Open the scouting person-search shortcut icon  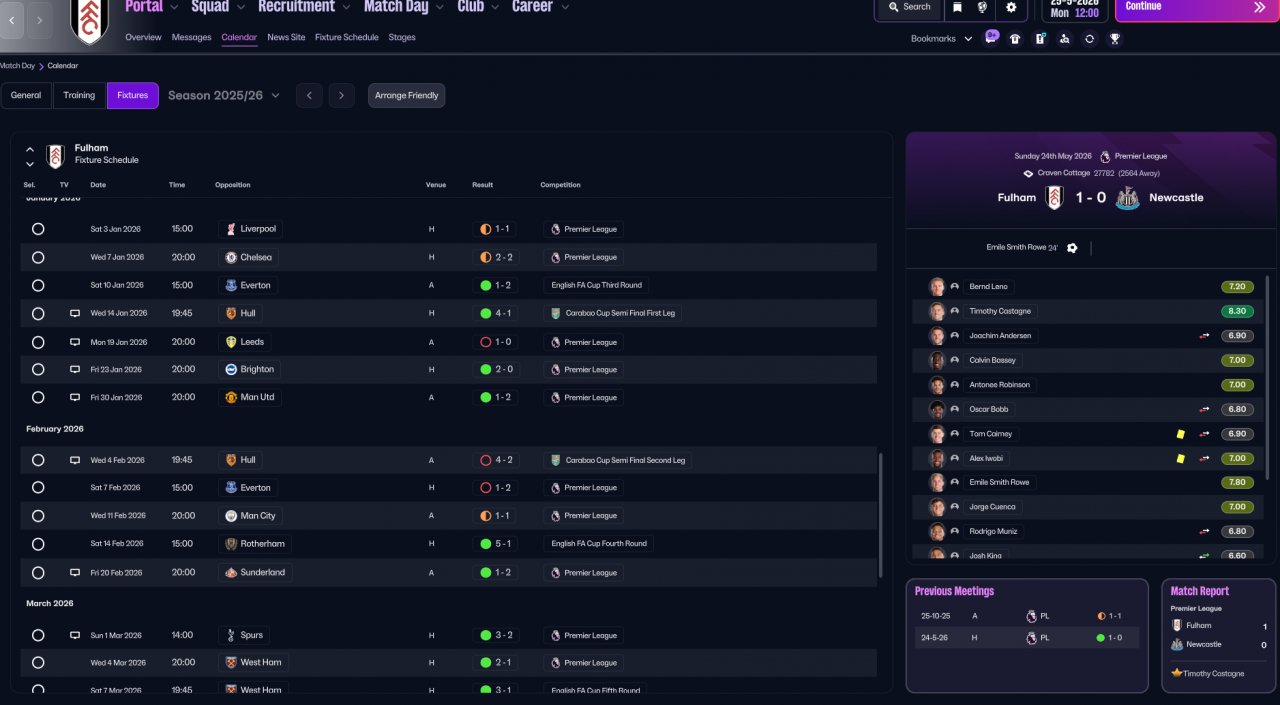pyautogui.click(x=1064, y=39)
